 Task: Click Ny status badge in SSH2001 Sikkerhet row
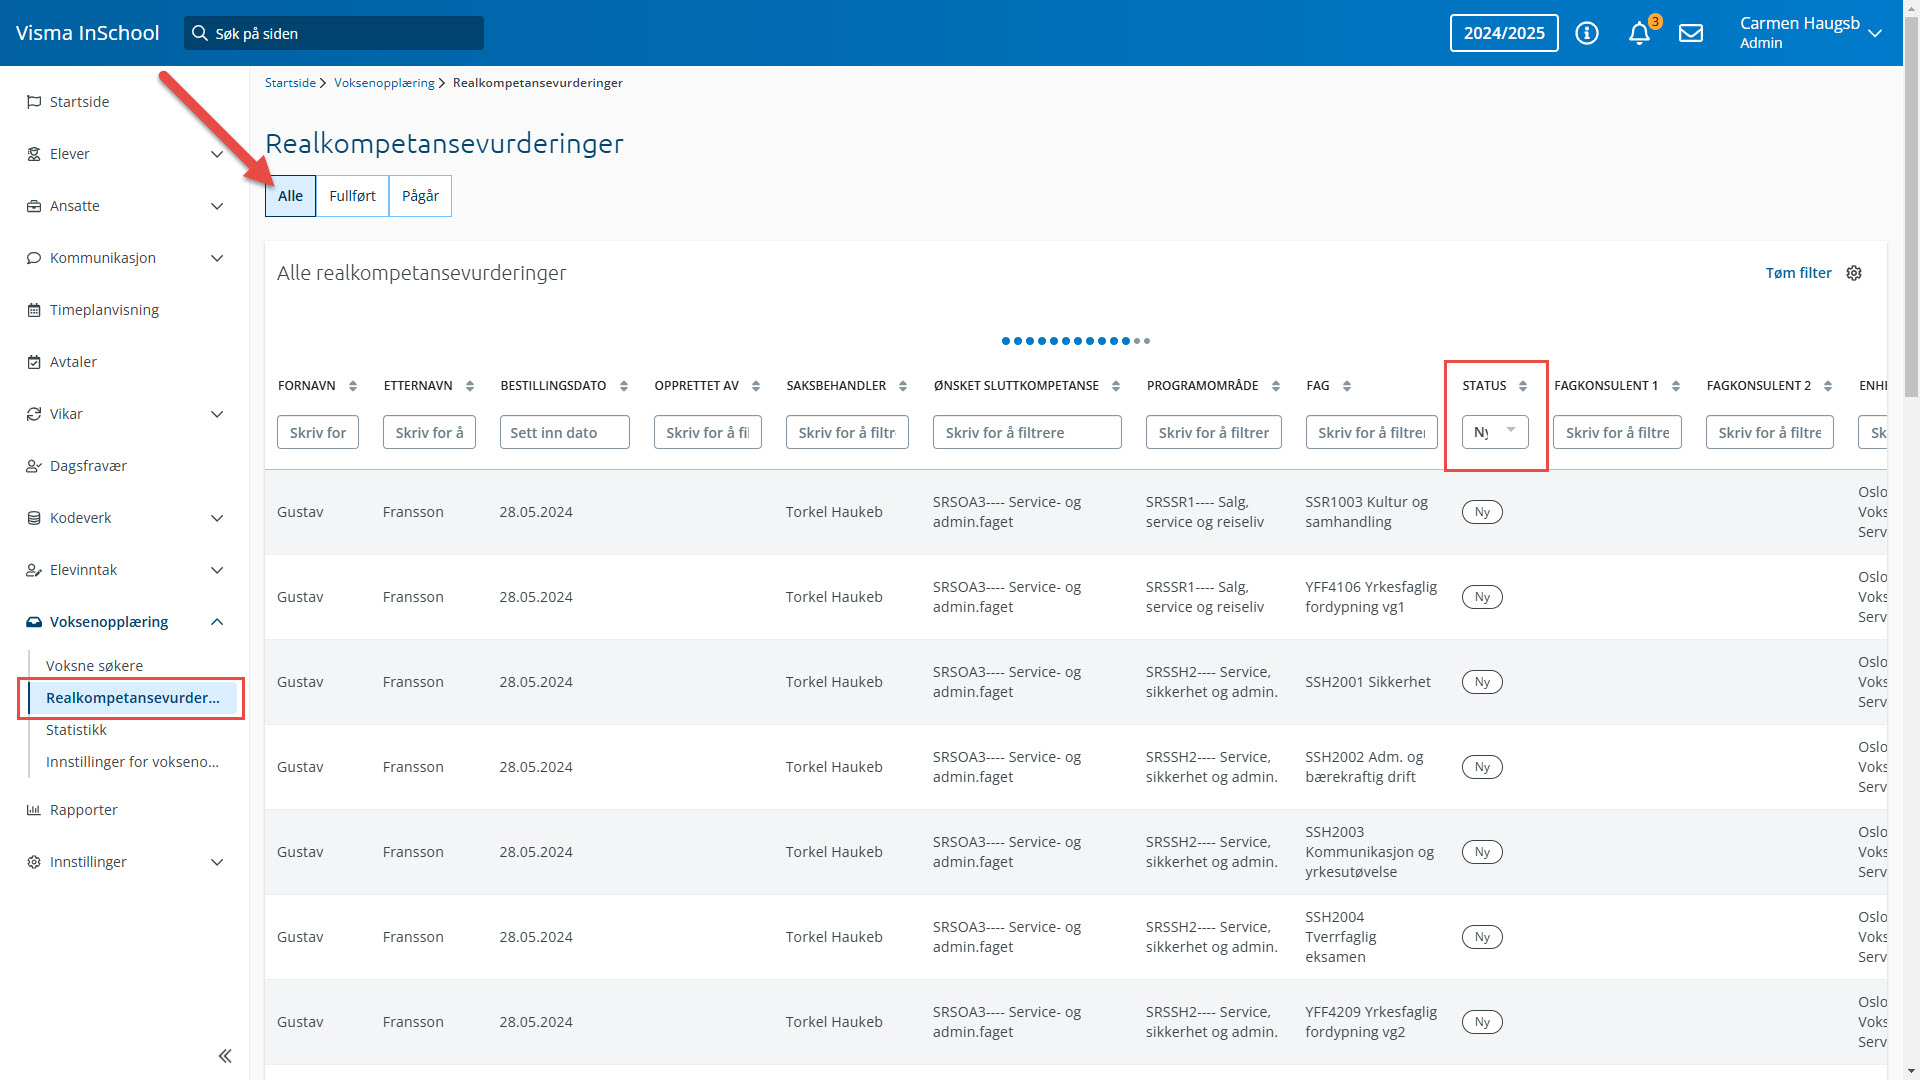1482,682
